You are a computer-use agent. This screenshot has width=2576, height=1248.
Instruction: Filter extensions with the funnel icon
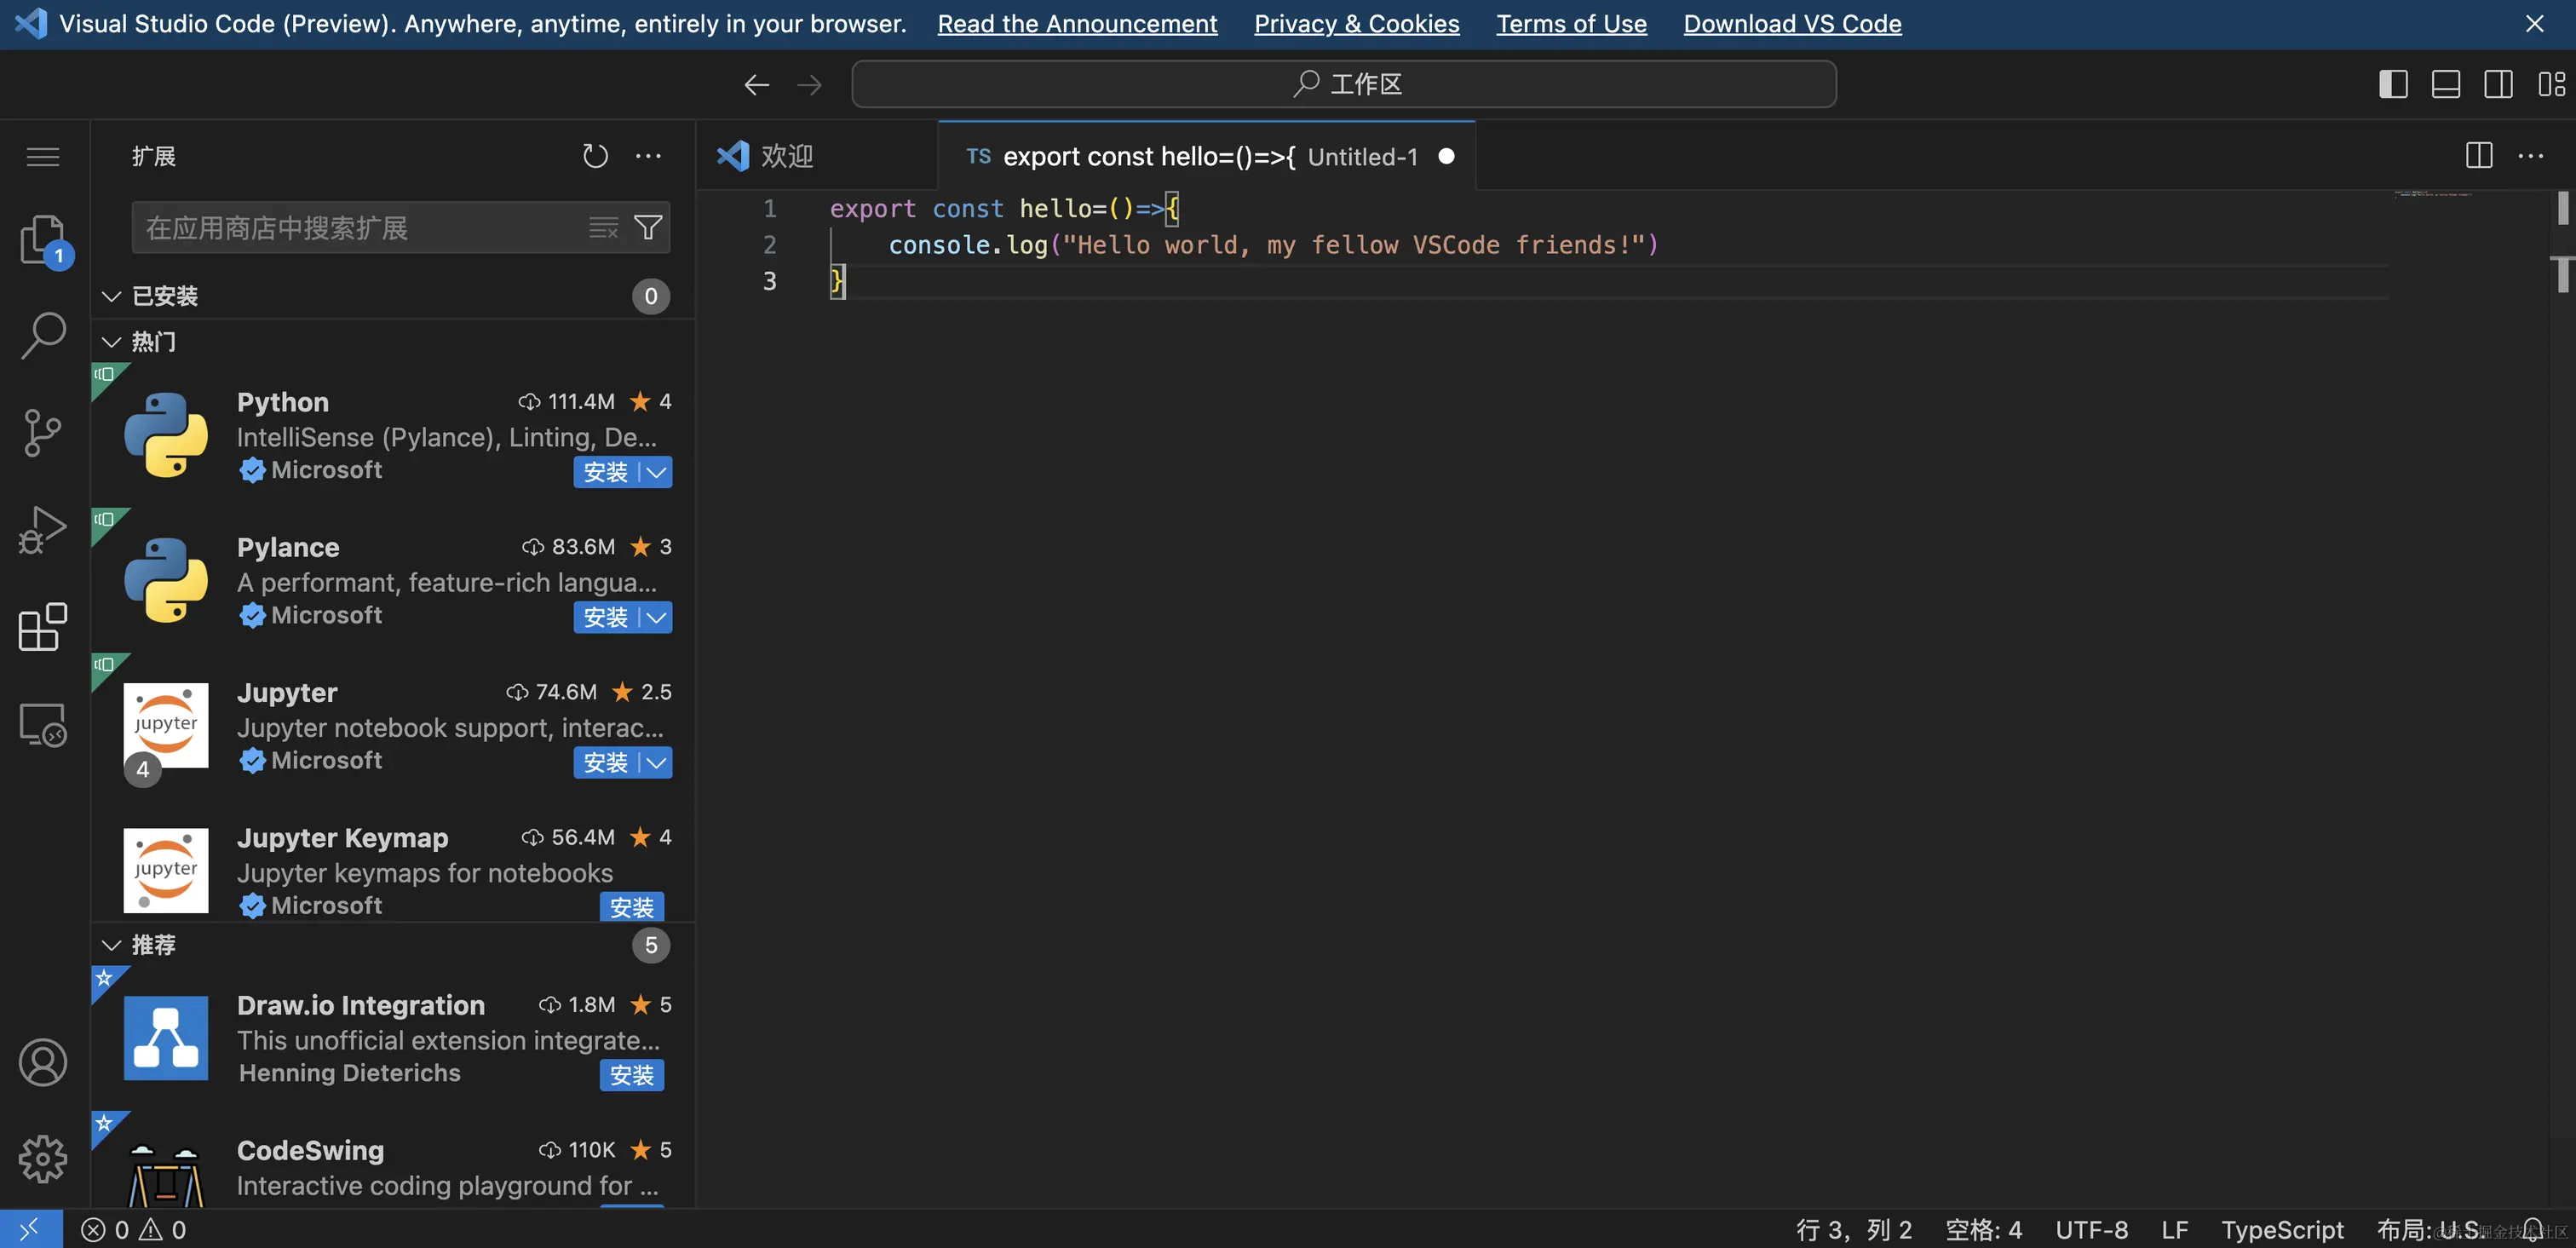pyautogui.click(x=648, y=228)
